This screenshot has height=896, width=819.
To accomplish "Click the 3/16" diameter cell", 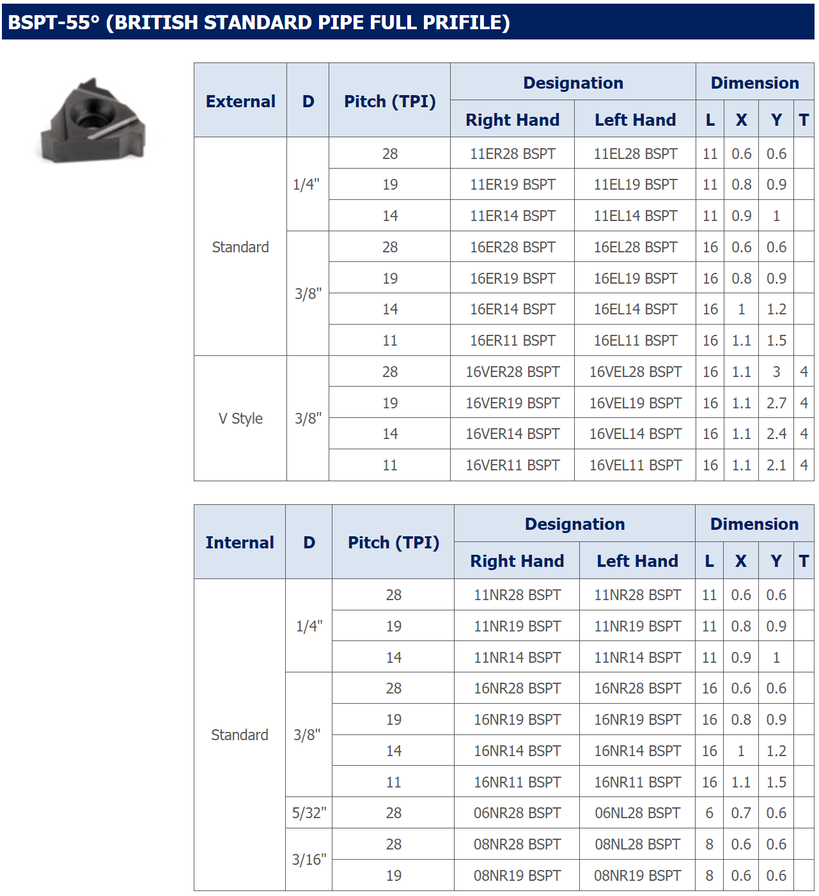I will 309,859.
